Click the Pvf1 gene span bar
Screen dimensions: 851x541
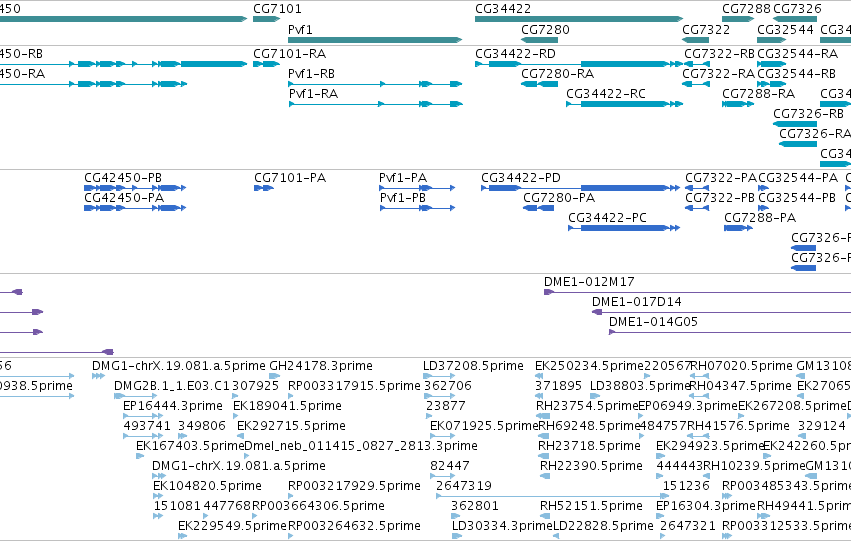pyautogui.click(x=375, y=40)
